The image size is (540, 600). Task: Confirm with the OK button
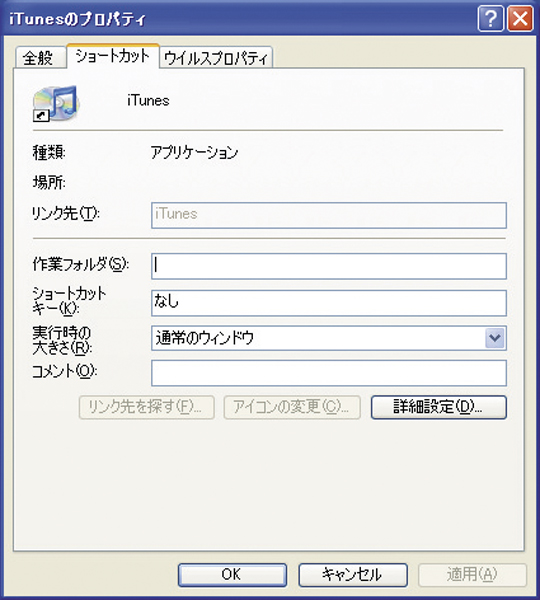(x=232, y=575)
